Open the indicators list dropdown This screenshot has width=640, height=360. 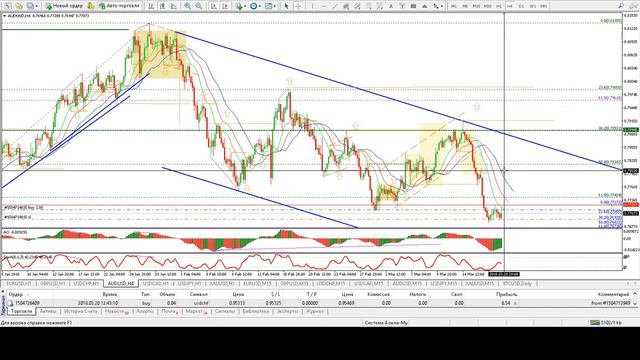coord(240,6)
